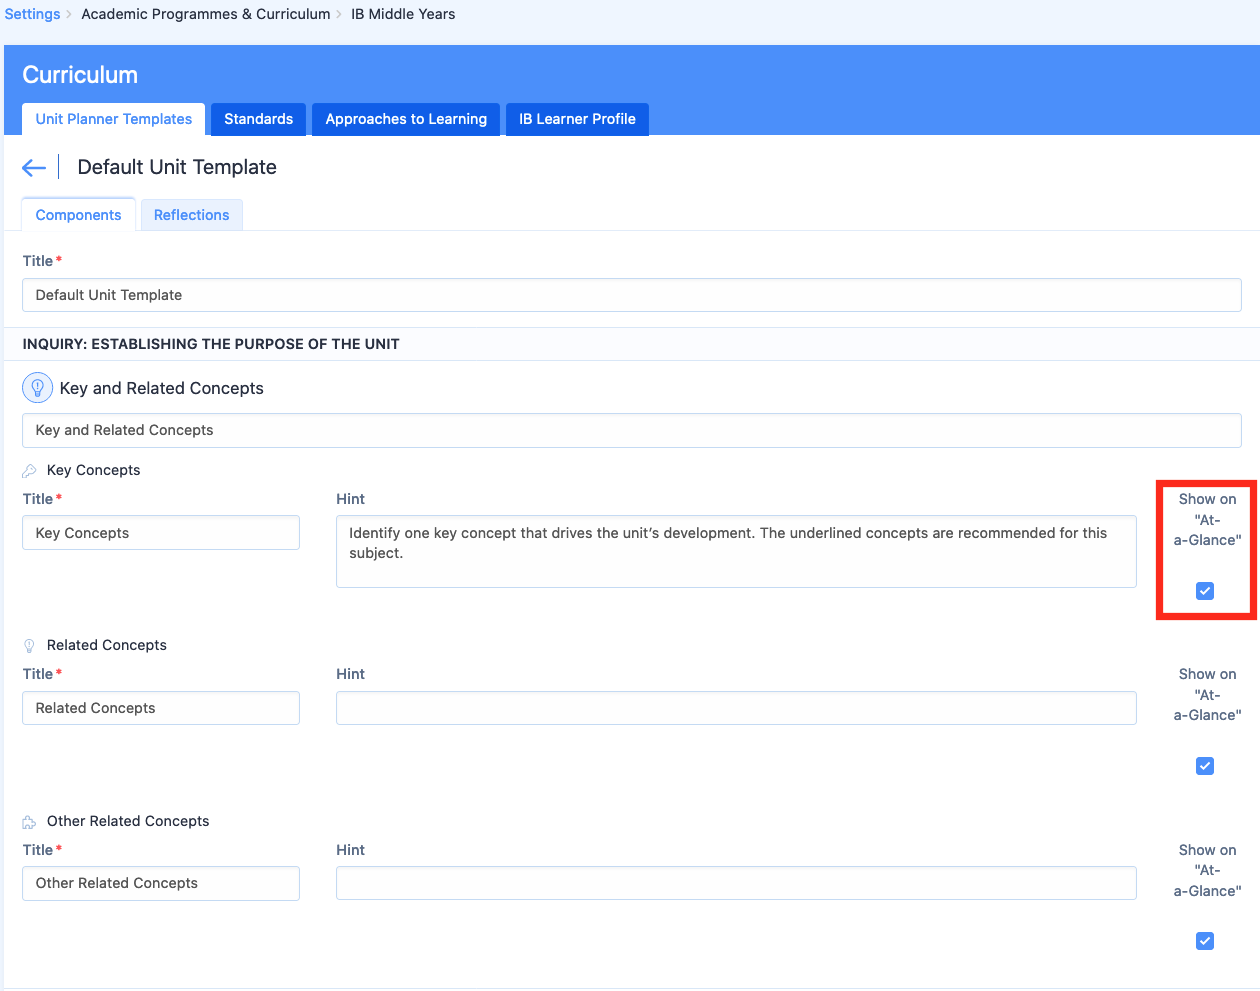Toggle At-a-Glance checkbox for Related Concepts
1260x991 pixels.
point(1205,766)
